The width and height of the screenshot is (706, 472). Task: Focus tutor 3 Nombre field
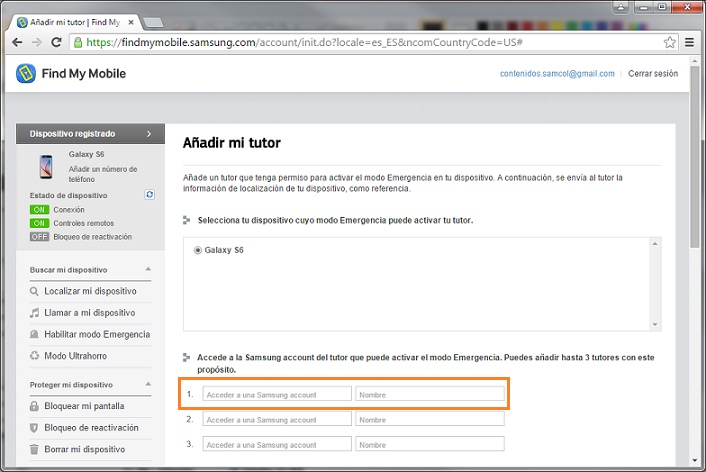coord(430,444)
